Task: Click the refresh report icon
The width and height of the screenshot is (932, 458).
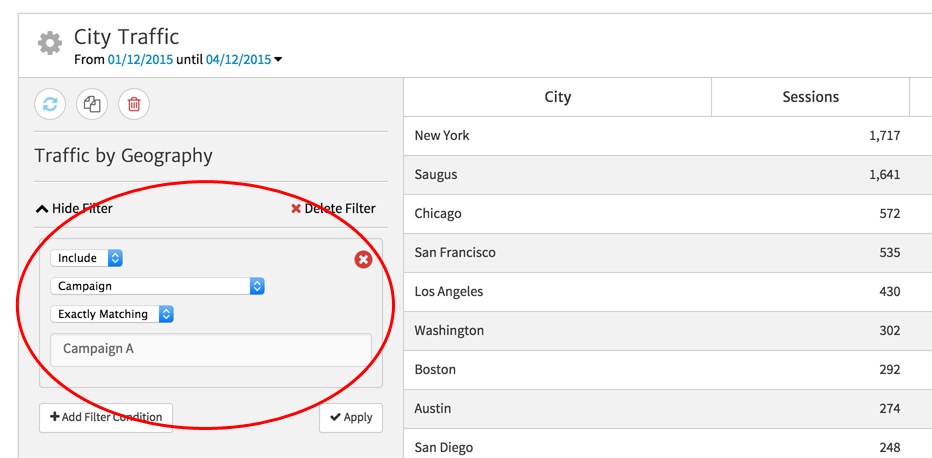Action: (x=50, y=104)
